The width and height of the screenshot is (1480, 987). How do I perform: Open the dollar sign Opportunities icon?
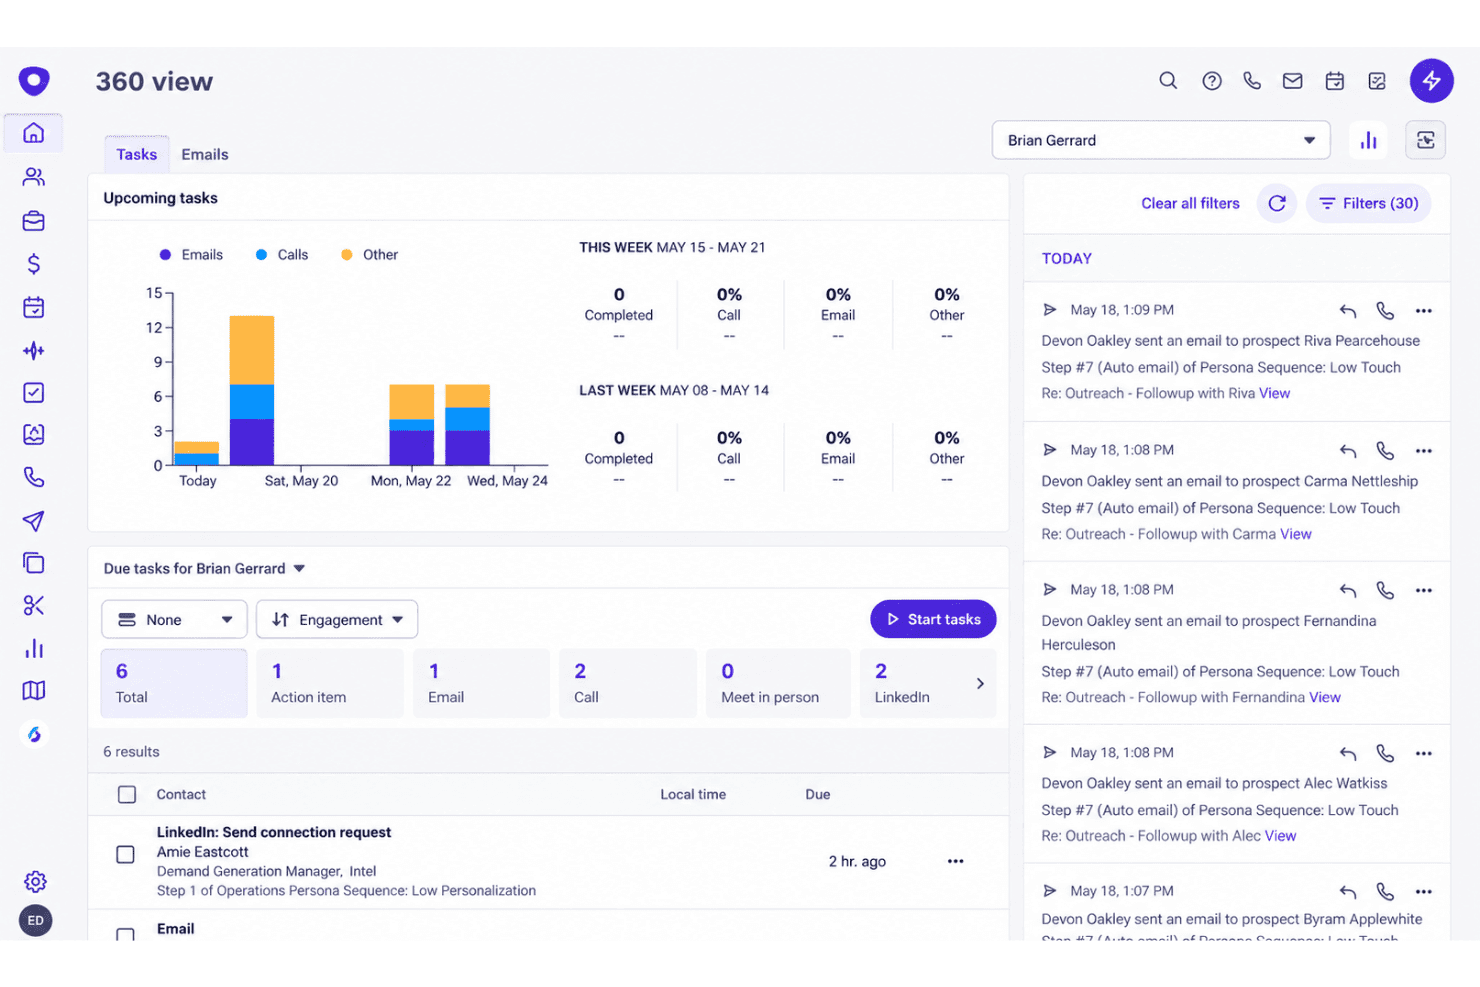pyautogui.click(x=34, y=264)
